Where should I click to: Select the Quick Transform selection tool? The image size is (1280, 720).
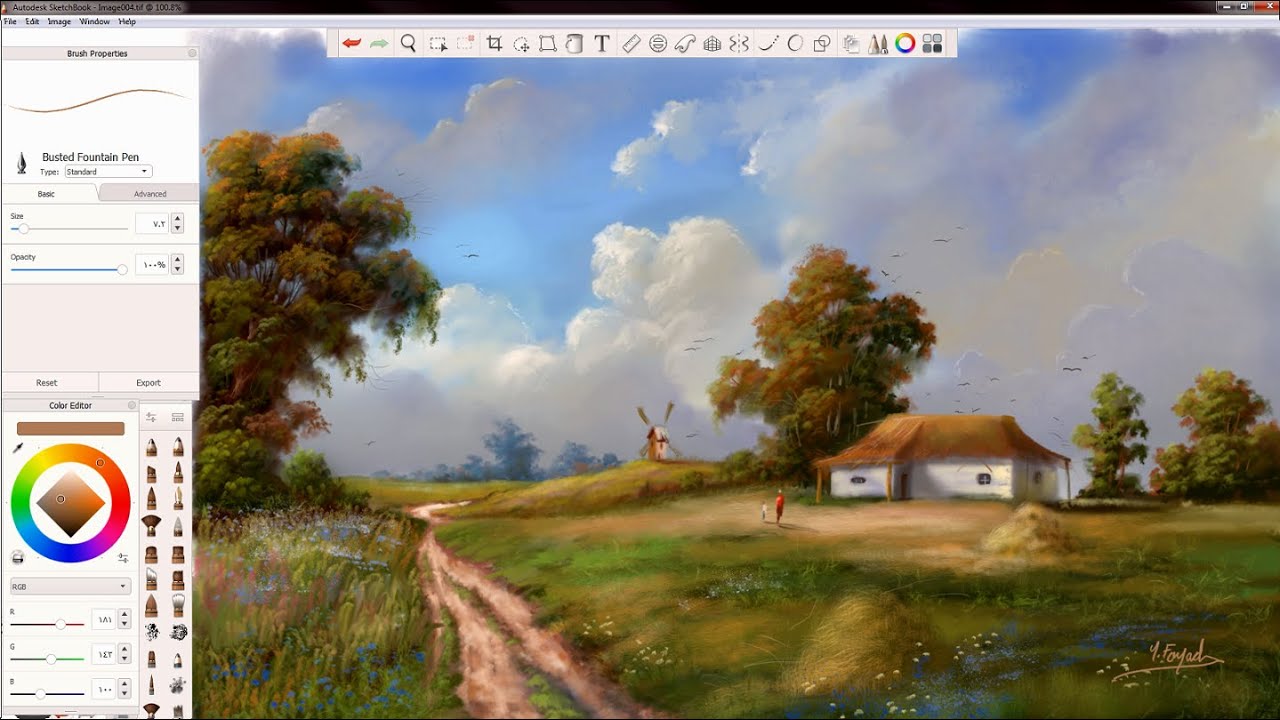click(x=521, y=43)
